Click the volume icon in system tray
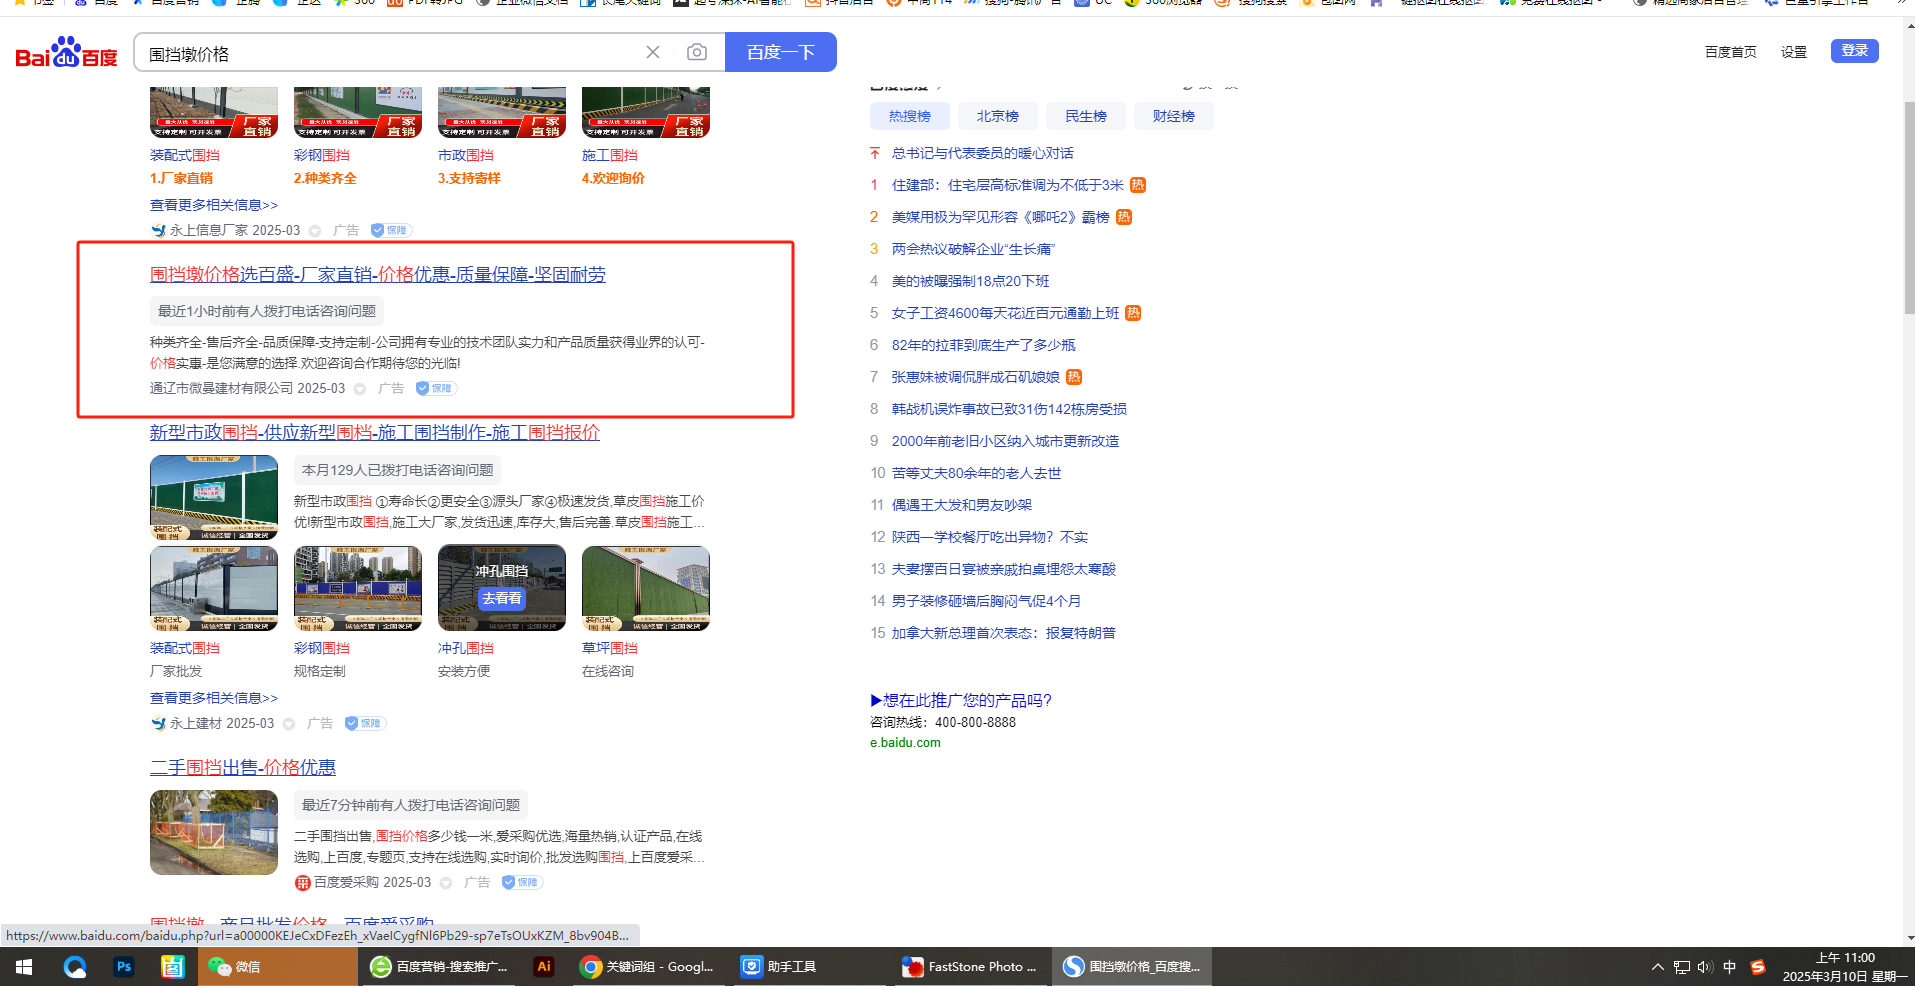Viewport: 1915px width, 986px height. [1705, 967]
